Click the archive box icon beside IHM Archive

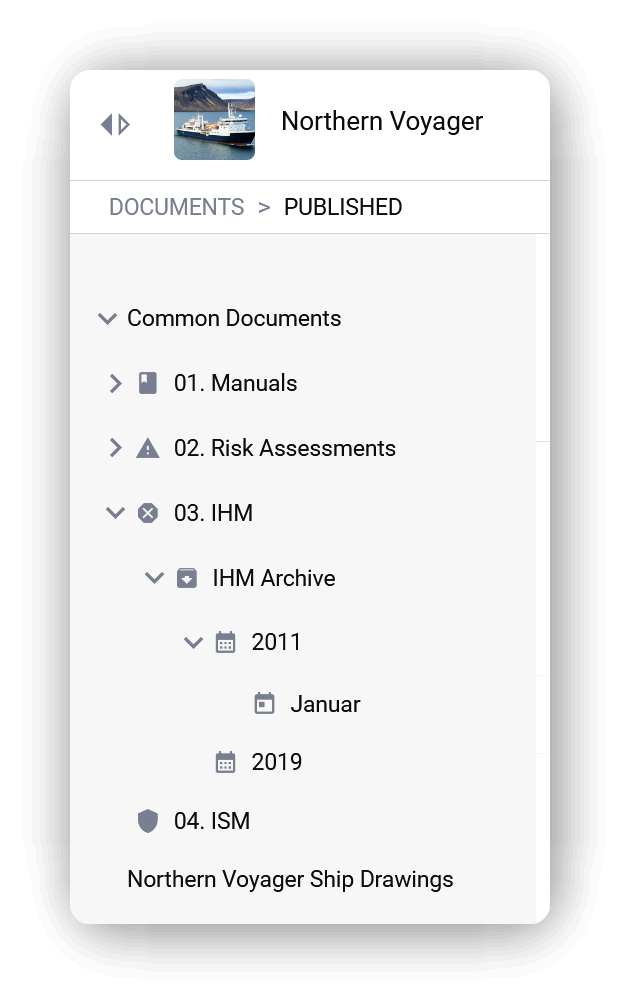tap(187, 578)
